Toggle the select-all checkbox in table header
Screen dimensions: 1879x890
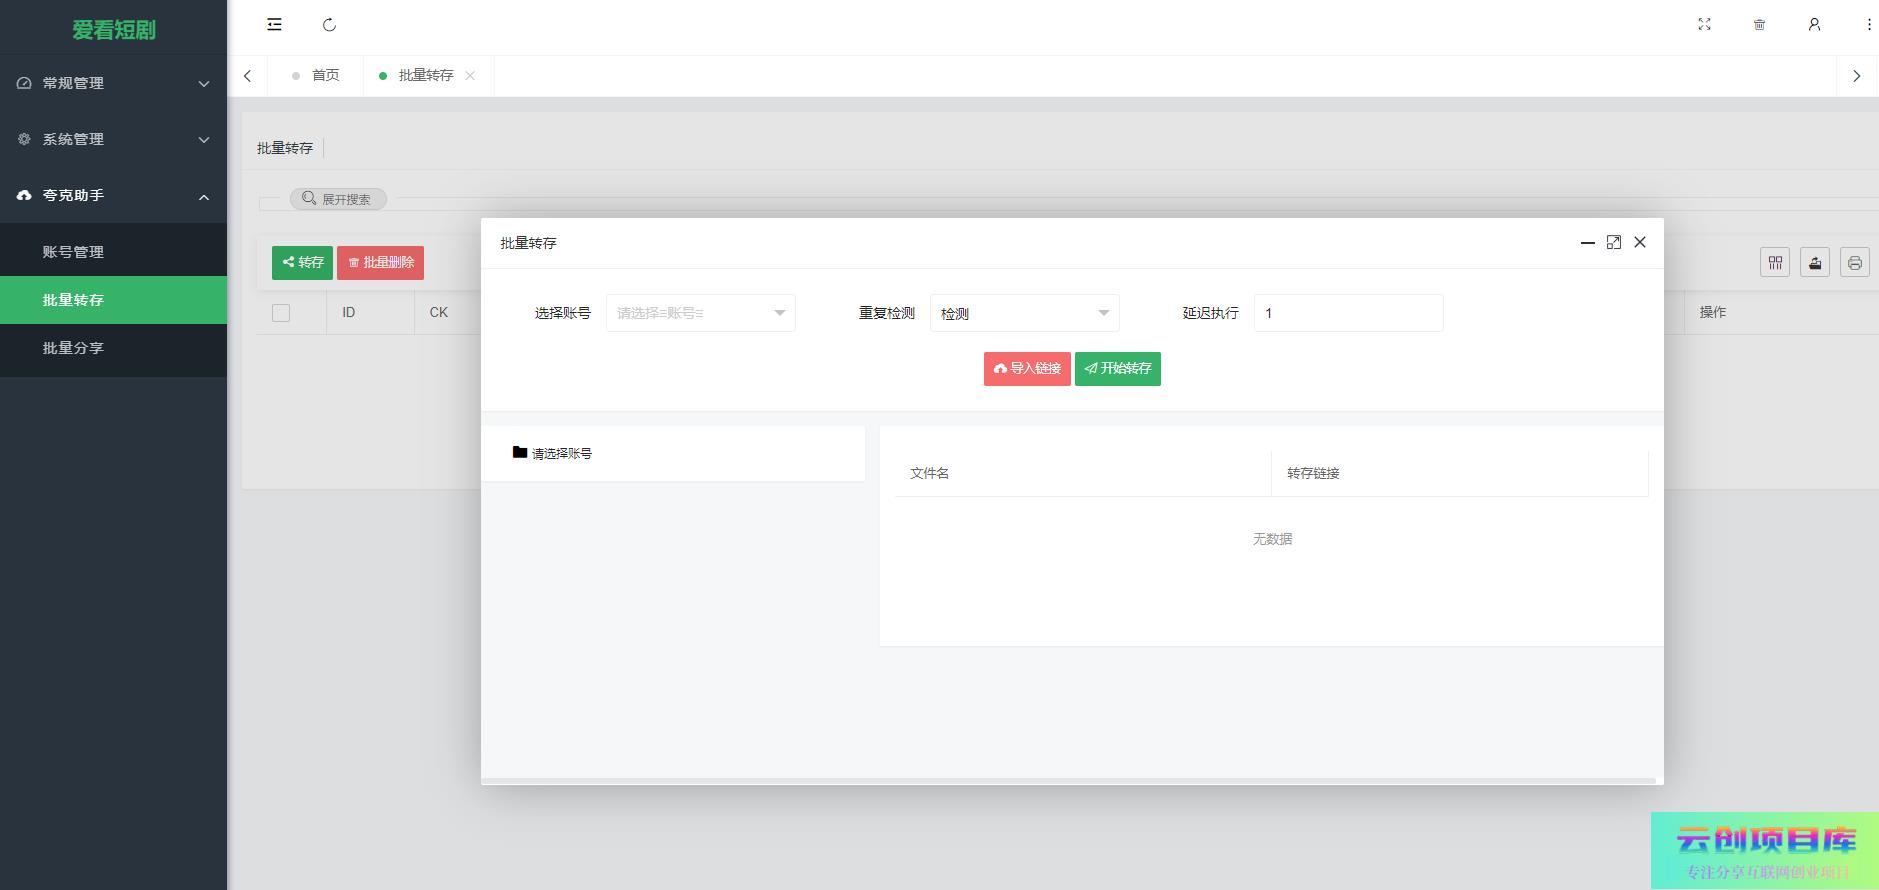point(281,313)
